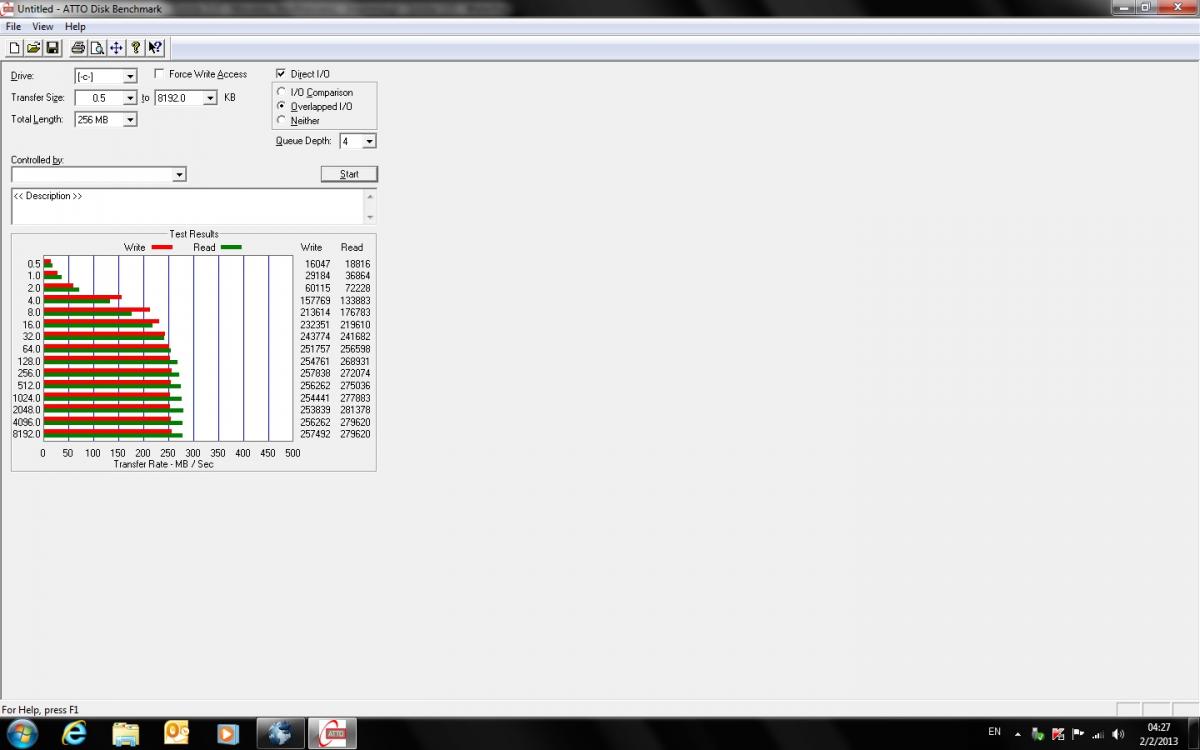This screenshot has width=1200, height=750.
Task: Click the 1024.0 transfer size label
Action: [27, 398]
